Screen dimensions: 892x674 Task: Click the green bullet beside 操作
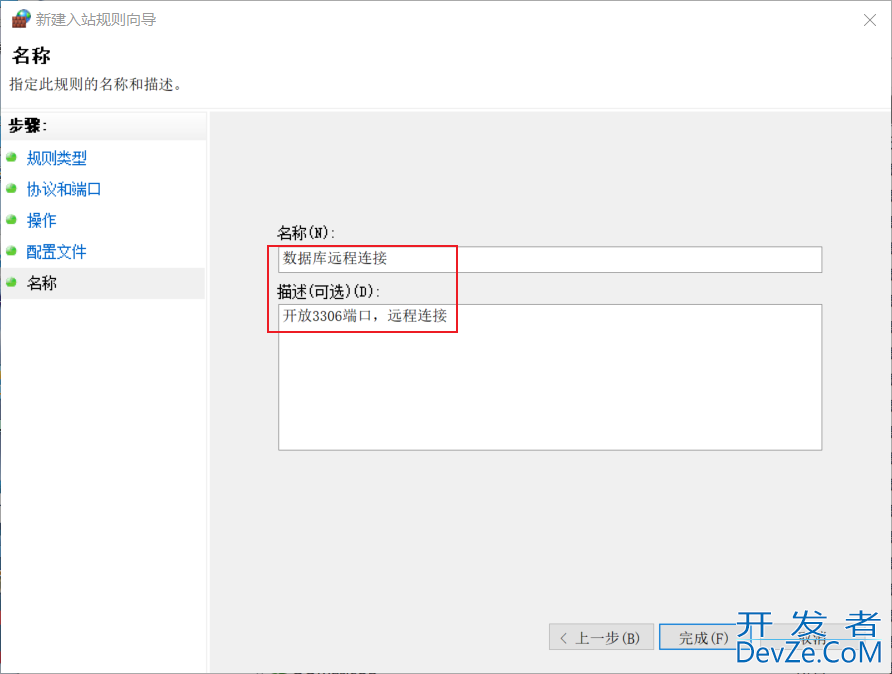pyautogui.click(x=11, y=220)
